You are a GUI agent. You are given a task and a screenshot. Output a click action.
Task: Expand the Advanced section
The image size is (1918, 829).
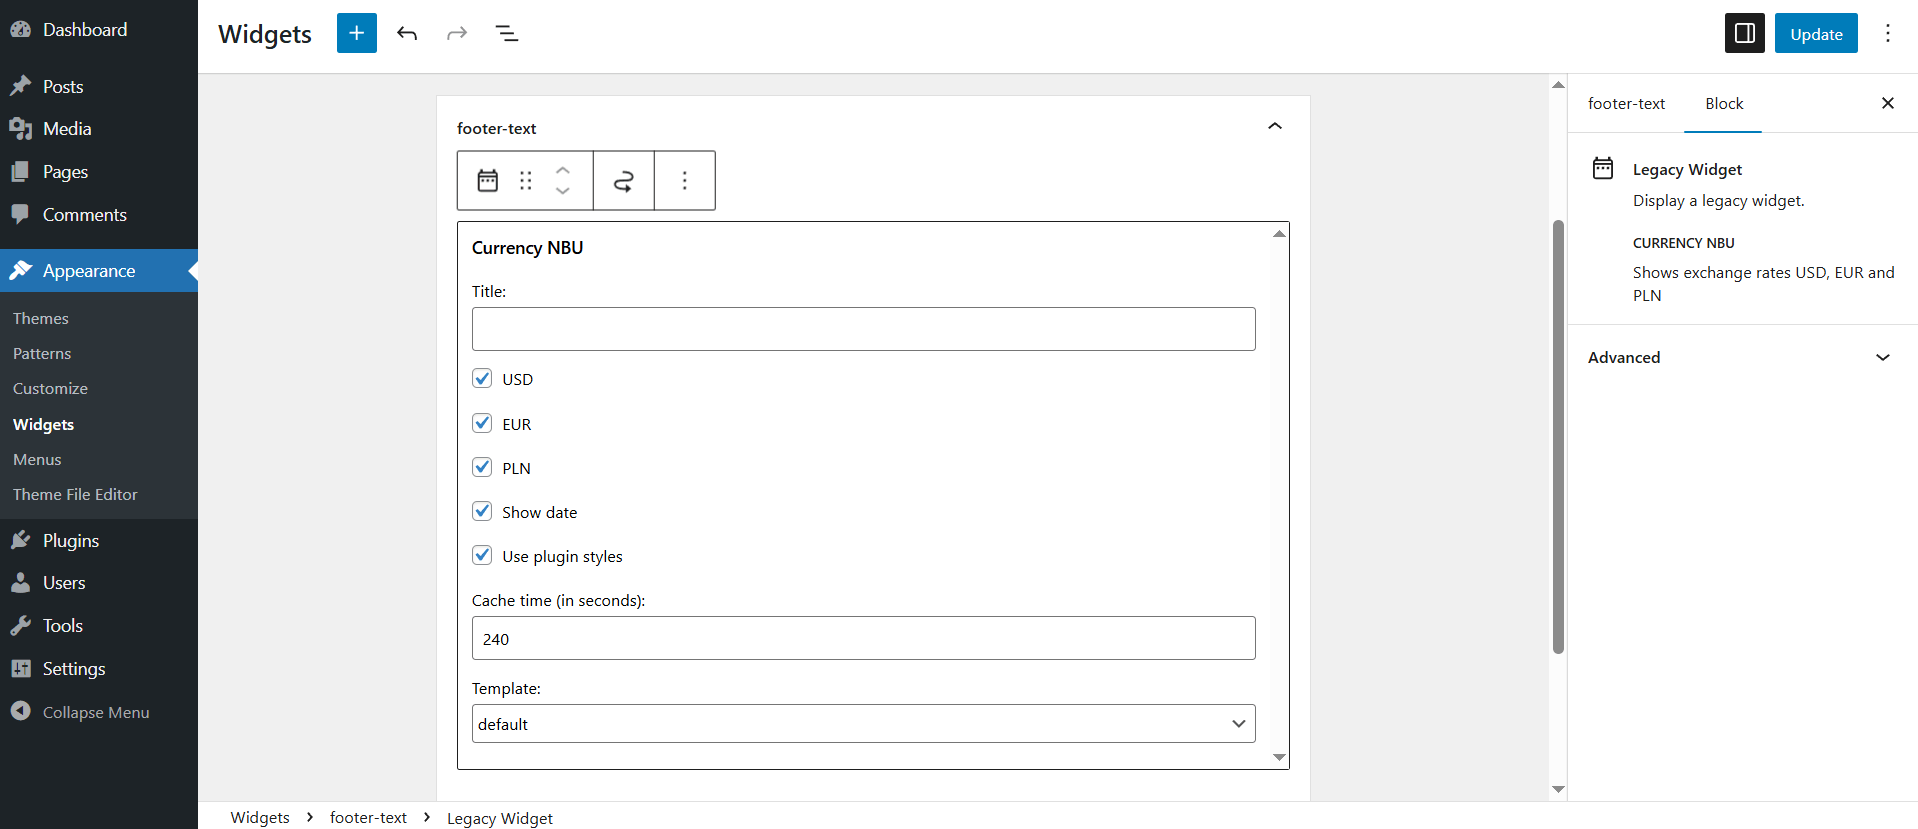coord(1740,357)
